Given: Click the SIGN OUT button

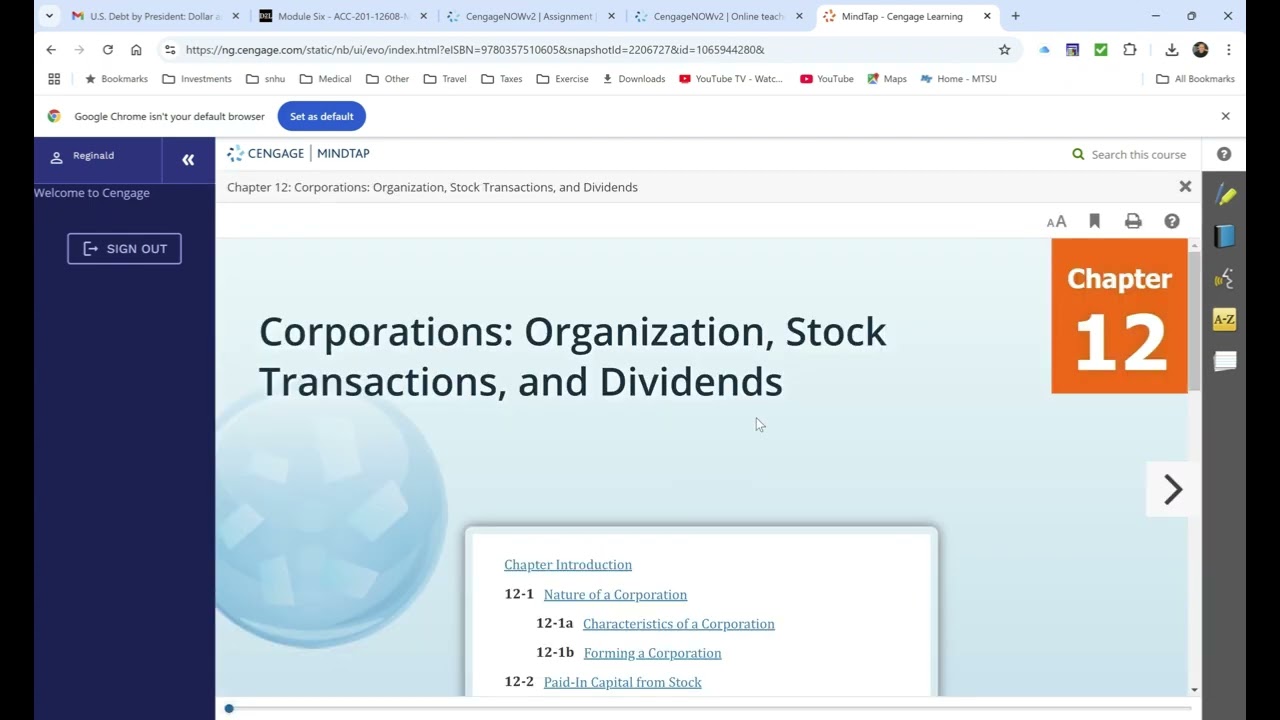Looking at the screenshot, I should point(124,249).
